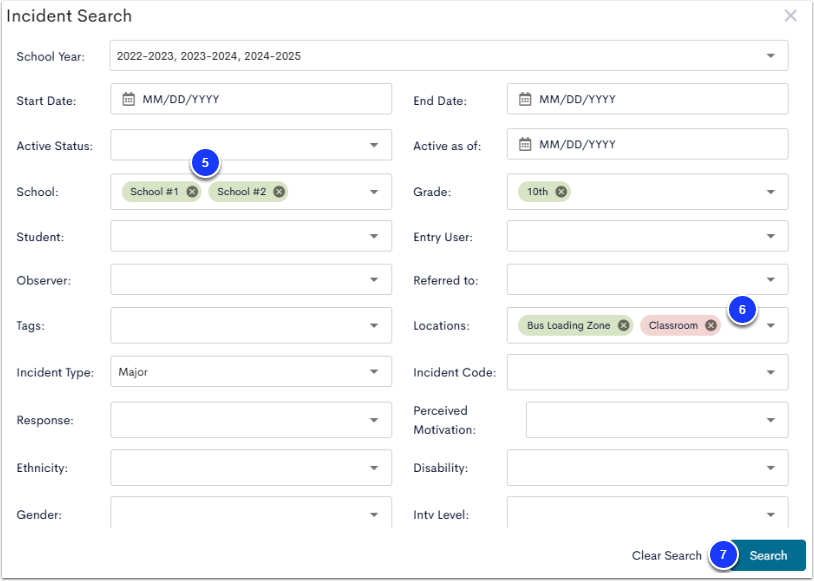
Task: Open the Referred to dropdown
Action: (647, 279)
